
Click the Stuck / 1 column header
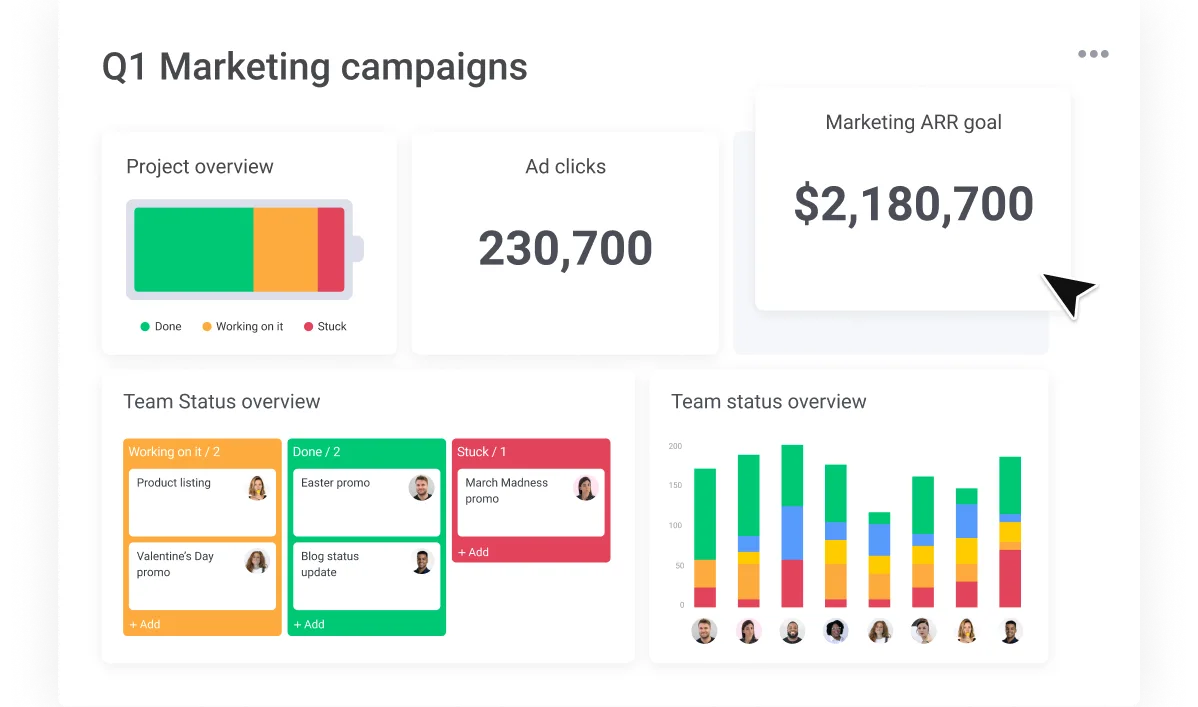[x=481, y=452]
